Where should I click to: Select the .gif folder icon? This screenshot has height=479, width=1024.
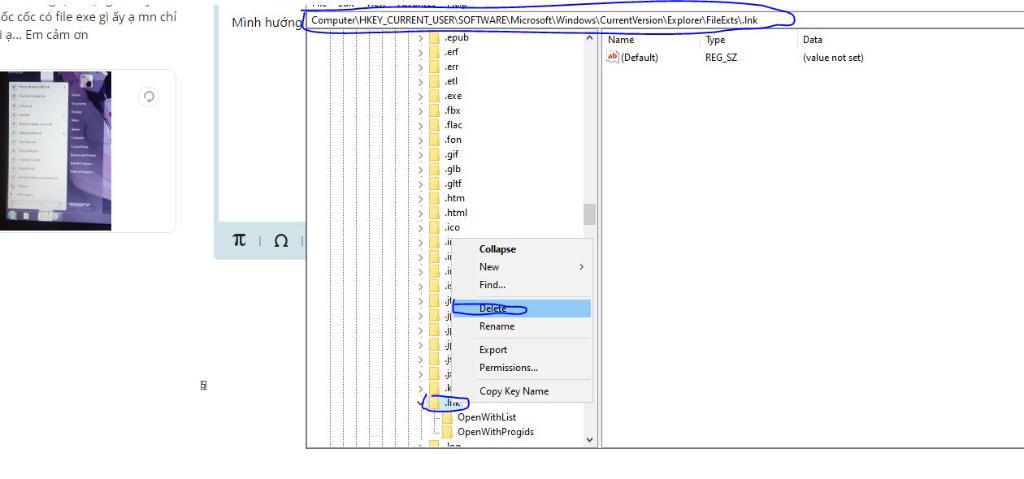434,155
